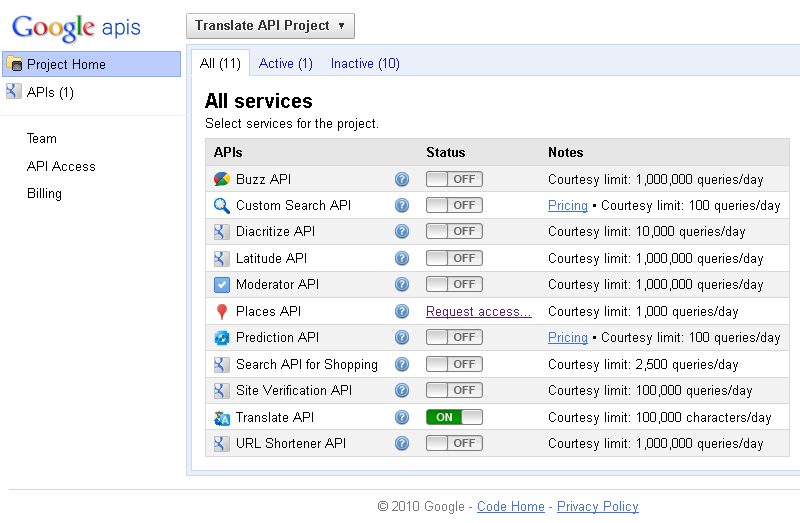This screenshot has width=800, height=523.
Task: Open help for Search API for Shopping
Action: [402, 364]
